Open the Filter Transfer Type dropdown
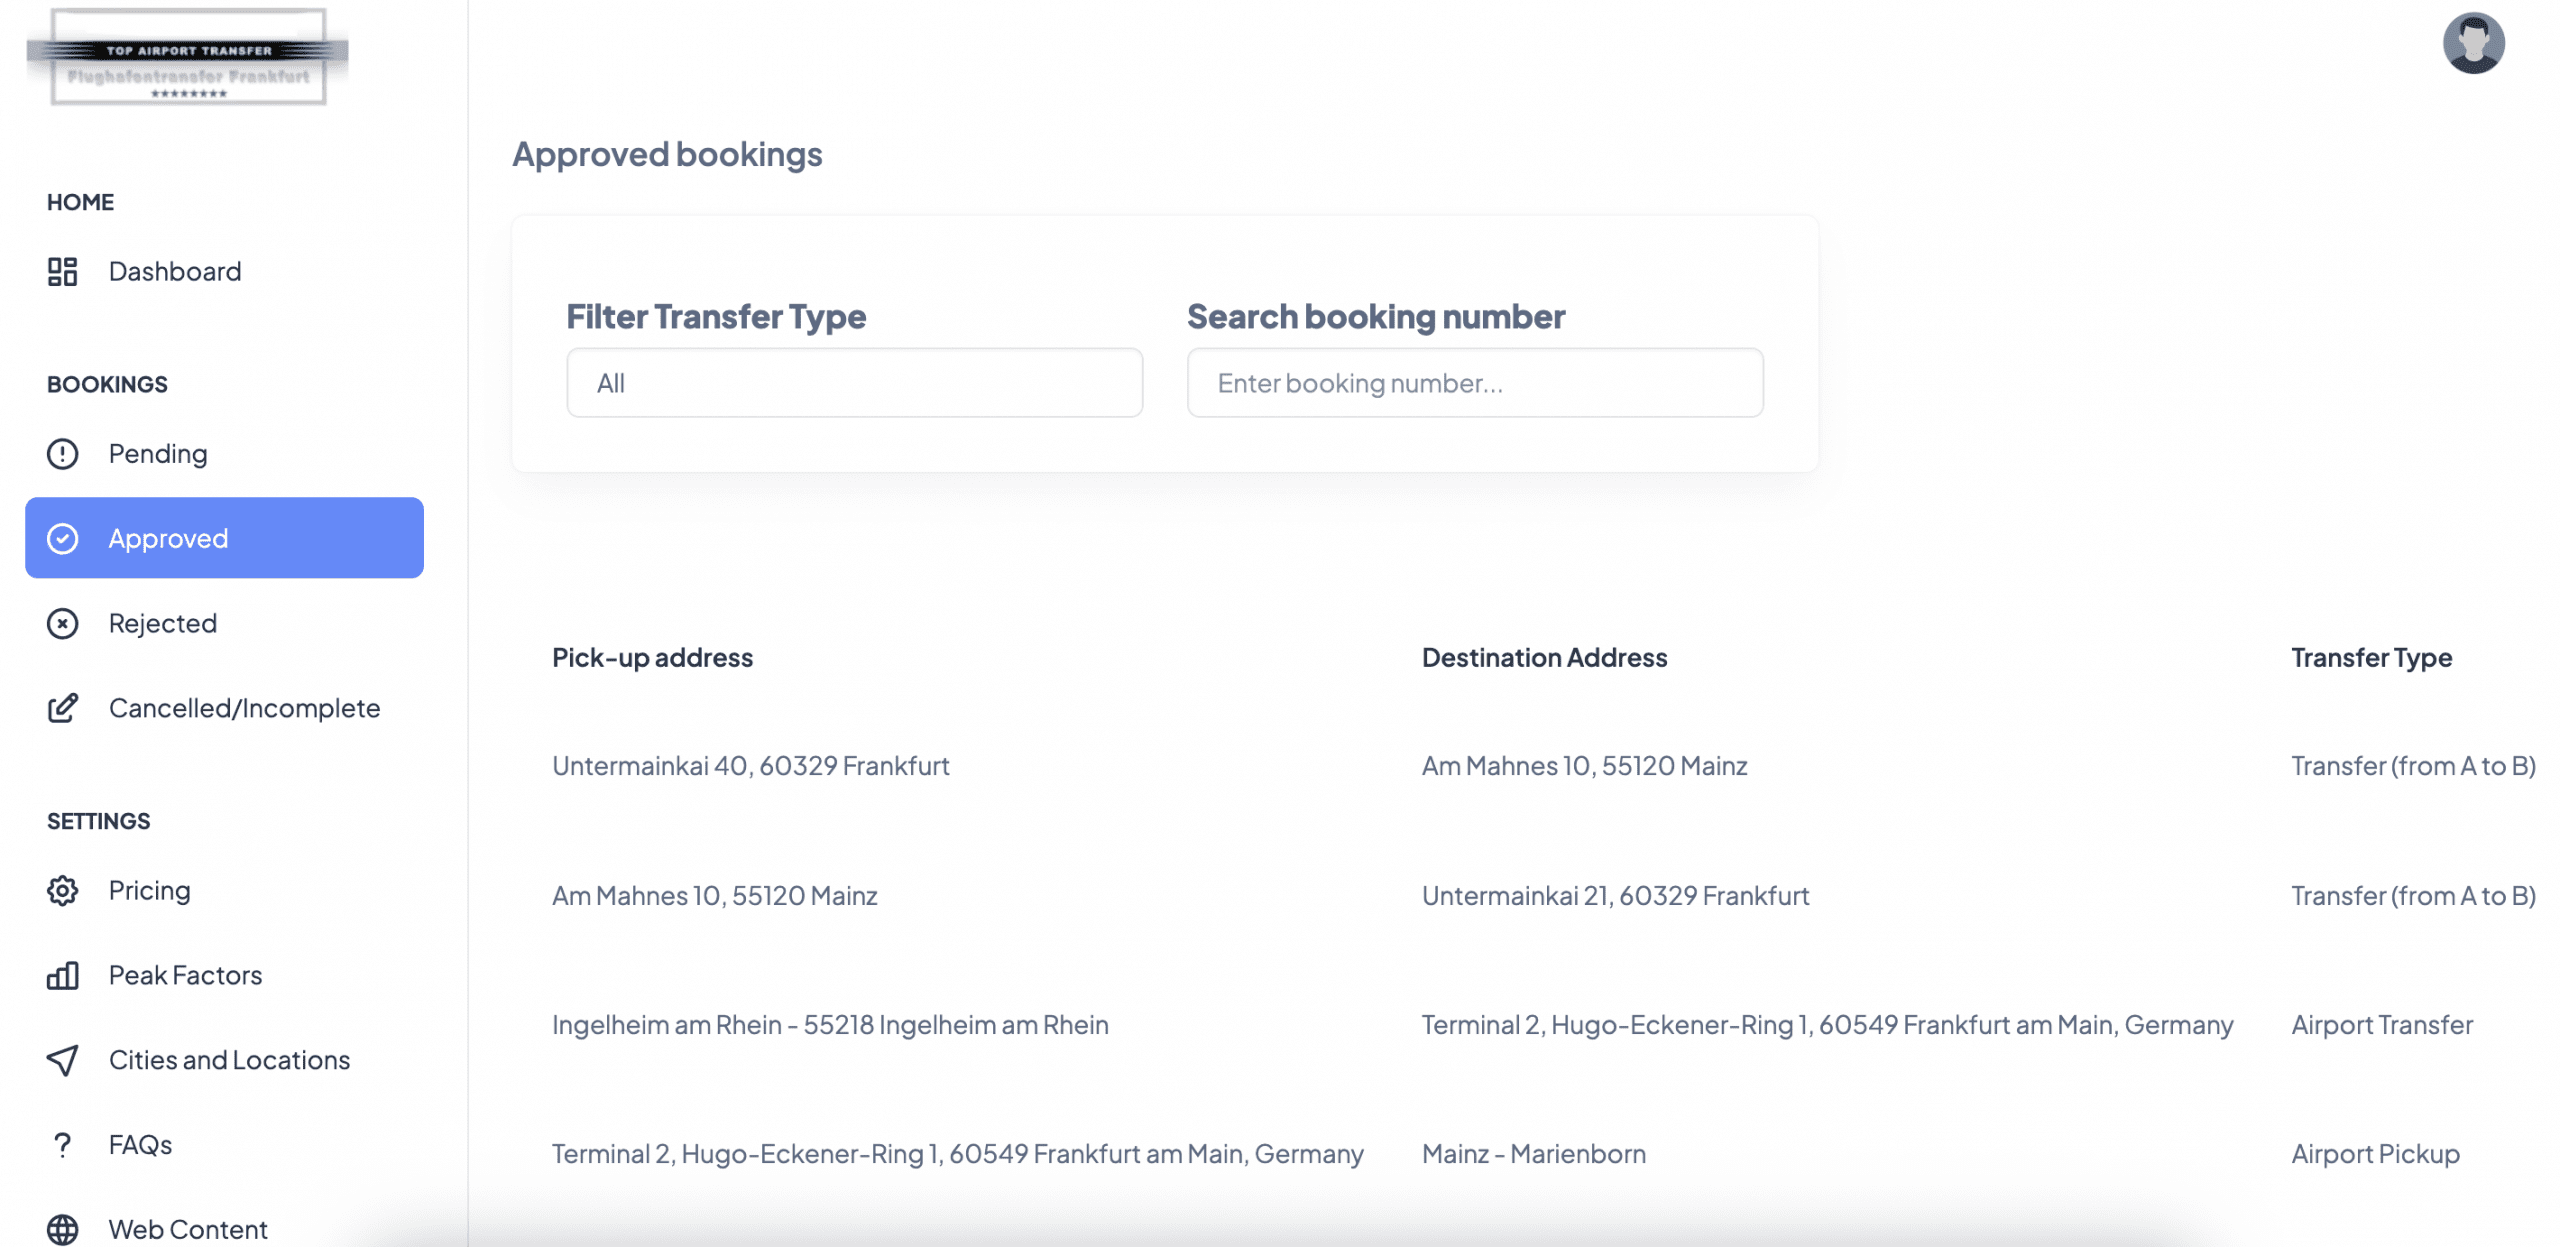 [854, 383]
